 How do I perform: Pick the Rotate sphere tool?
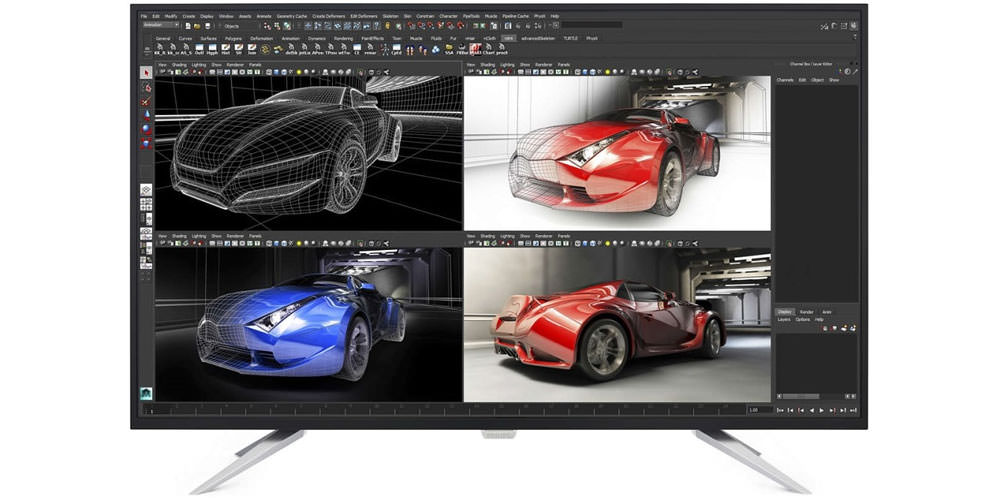146,129
